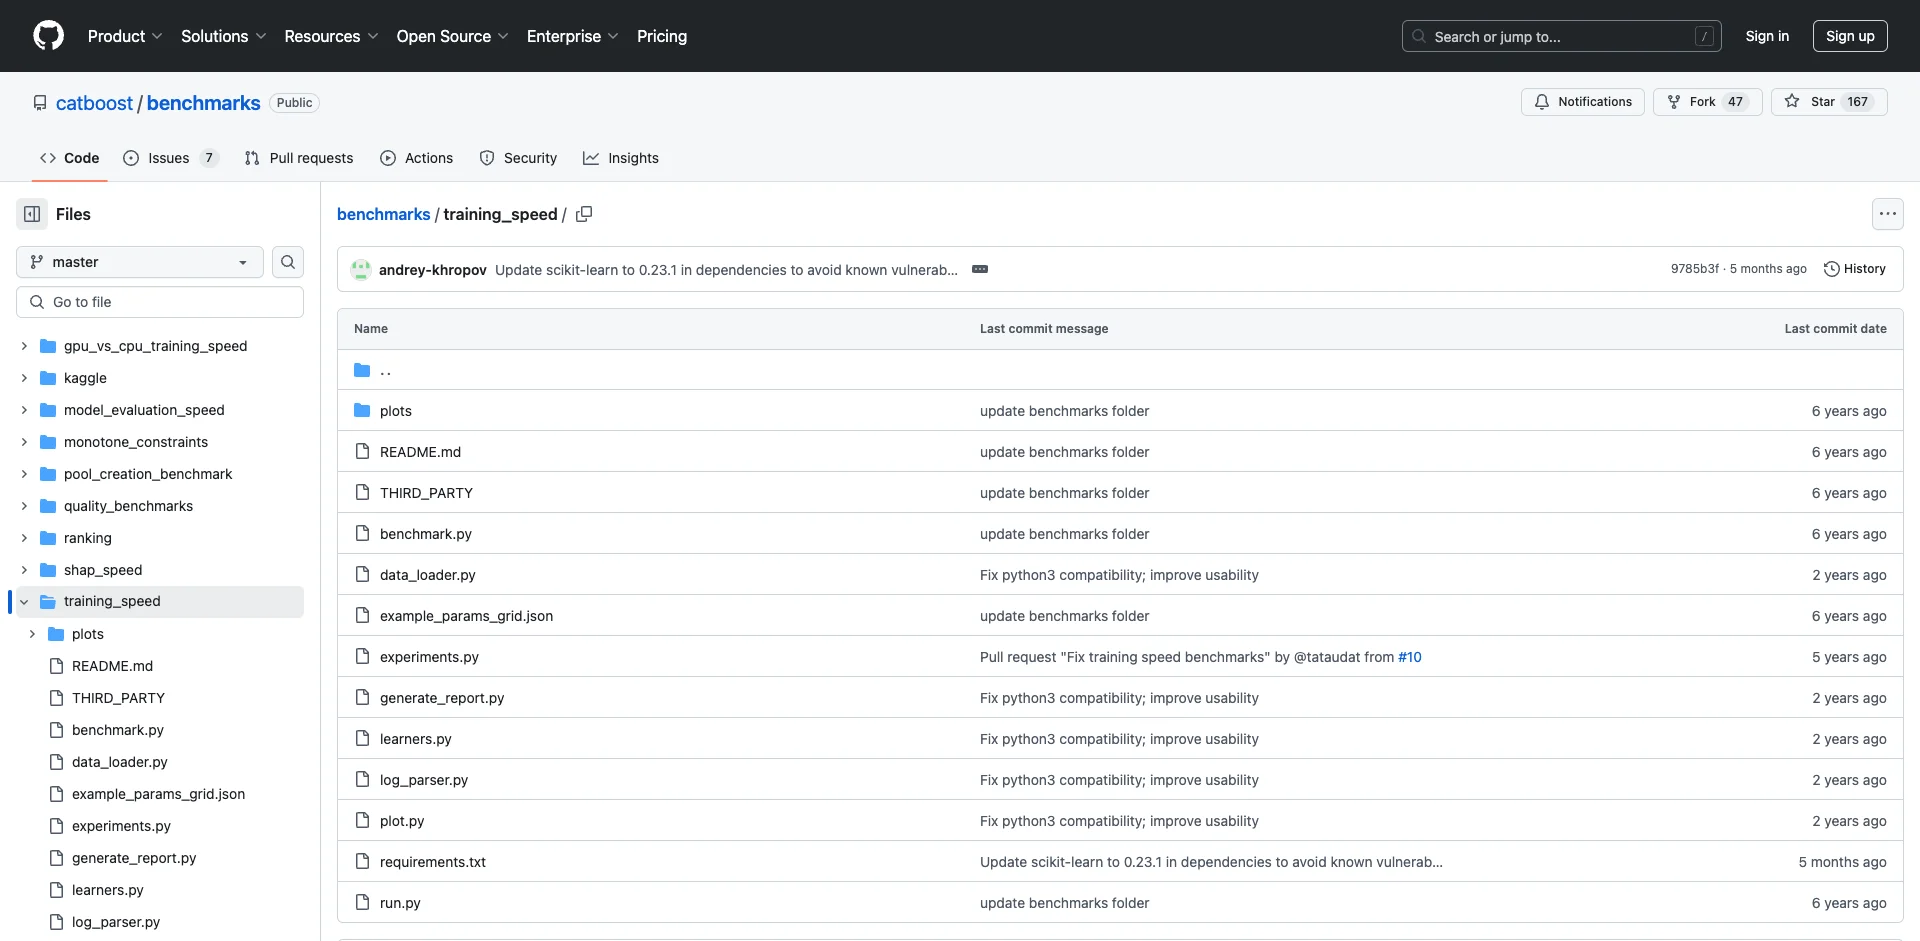Screen dimensions: 1920x941
Task: Click file icon beside THIRD_PARTY in table
Action: coord(362,493)
